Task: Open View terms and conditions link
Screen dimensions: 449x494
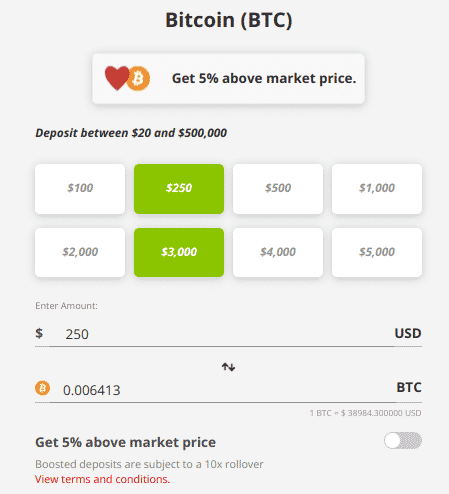Action: pyautogui.click(x=103, y=479)
